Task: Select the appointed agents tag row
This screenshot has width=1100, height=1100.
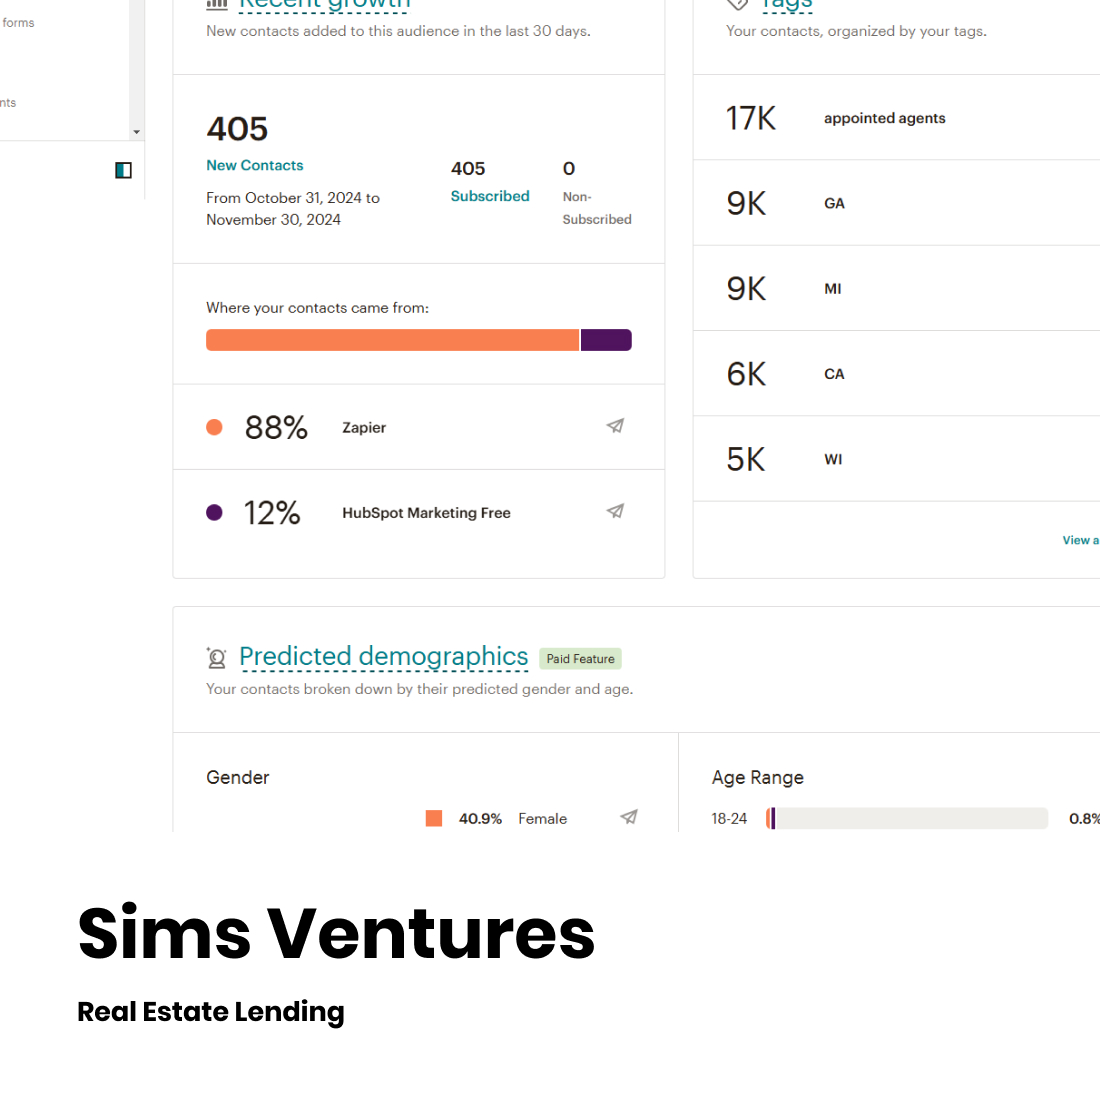Action: 897,118
